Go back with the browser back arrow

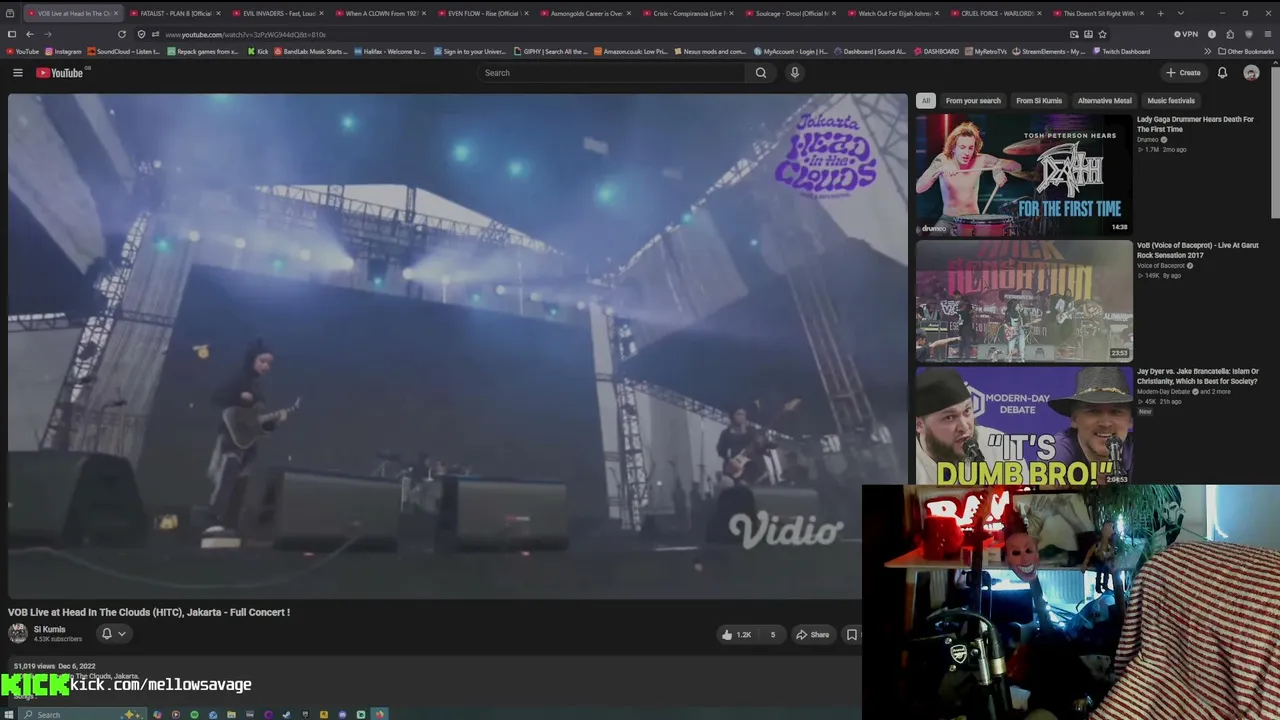pyautogui.click(x=29, y=34)
